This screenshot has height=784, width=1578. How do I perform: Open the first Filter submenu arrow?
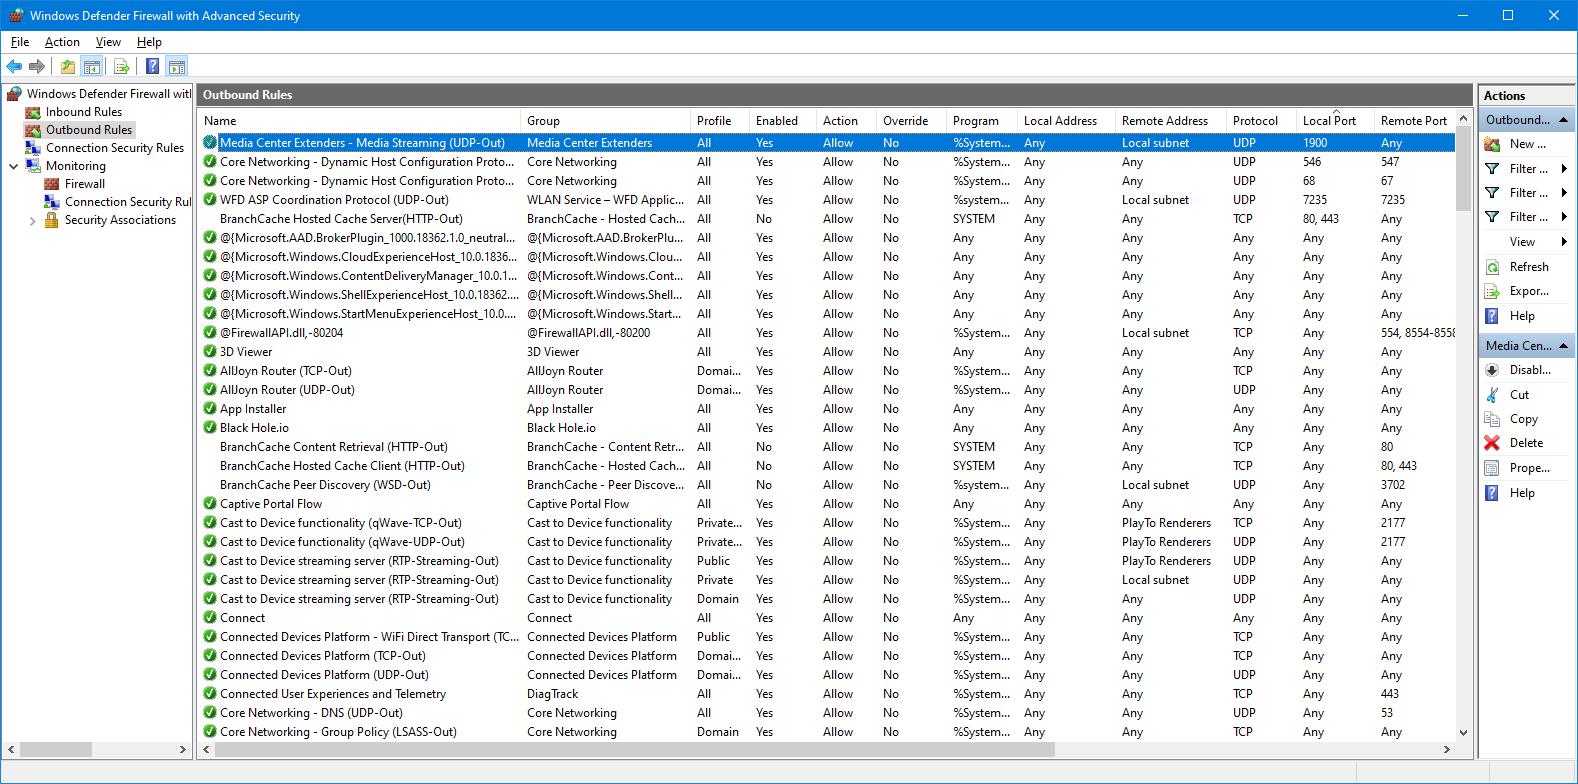click(x=1564, y=169)
